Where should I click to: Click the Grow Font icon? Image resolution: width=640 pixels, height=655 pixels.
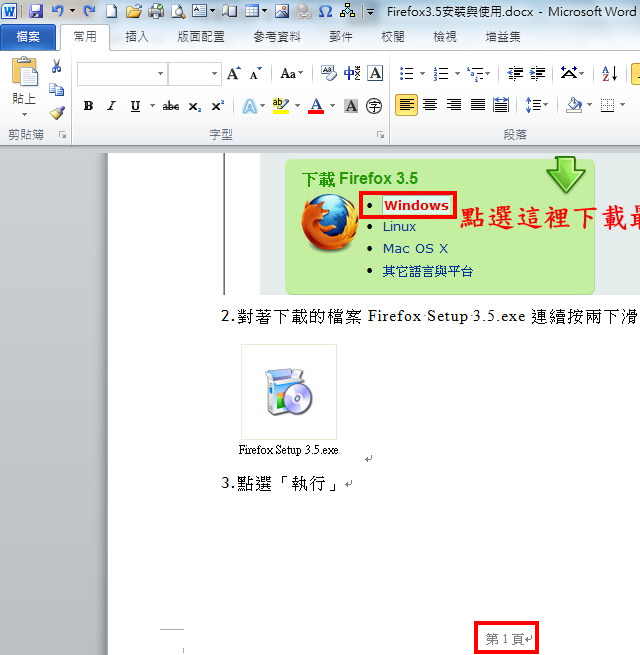pos(234,74)
